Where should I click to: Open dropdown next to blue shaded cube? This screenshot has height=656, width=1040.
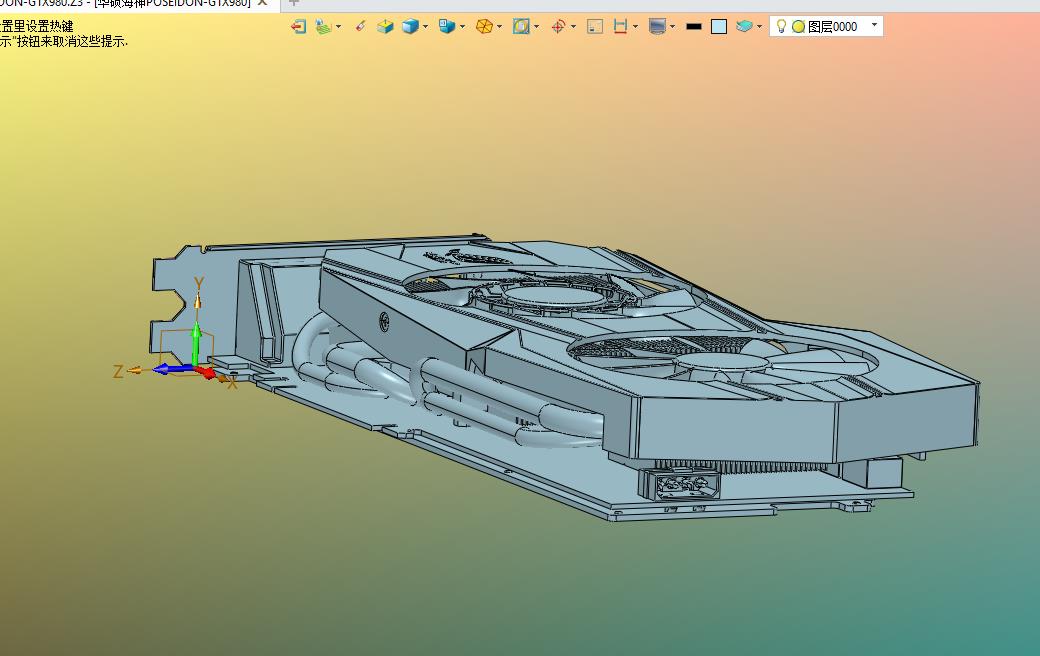(x=425, y=27)
